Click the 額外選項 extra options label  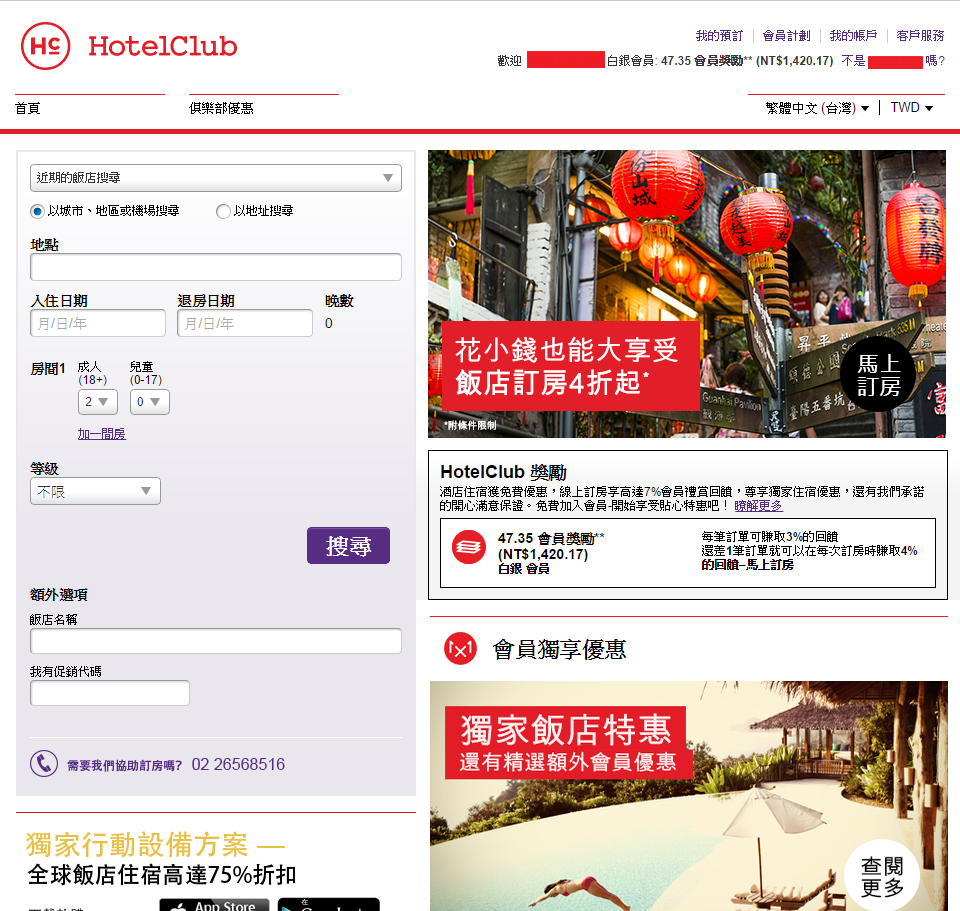59,594
